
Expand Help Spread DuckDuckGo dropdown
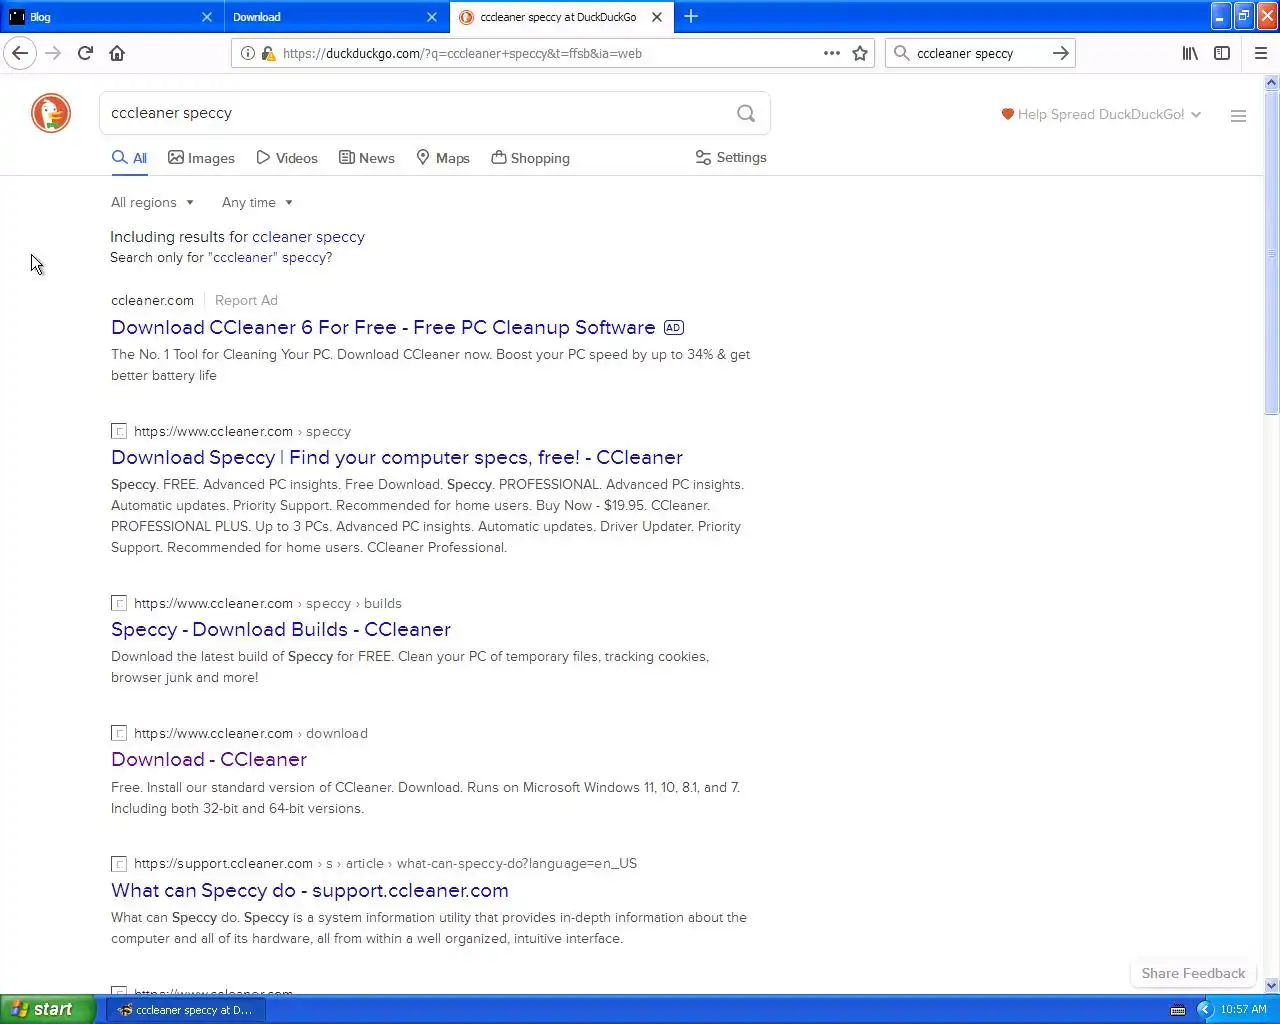(1101, 114)
